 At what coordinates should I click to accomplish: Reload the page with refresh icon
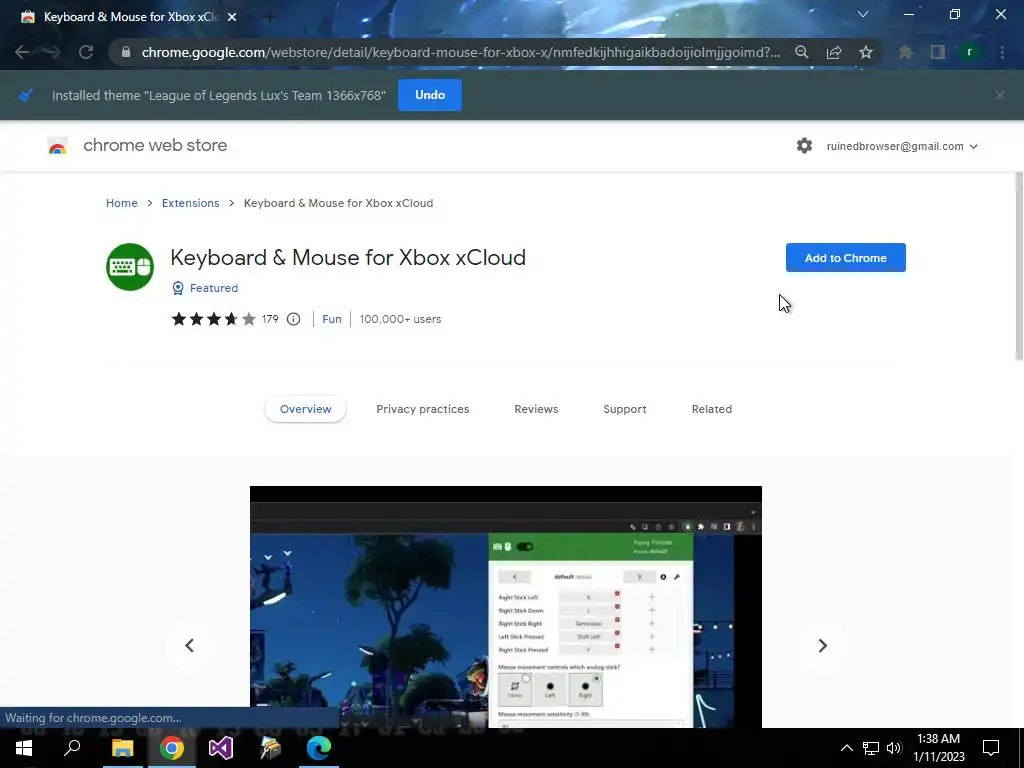[x=86, y=52]
